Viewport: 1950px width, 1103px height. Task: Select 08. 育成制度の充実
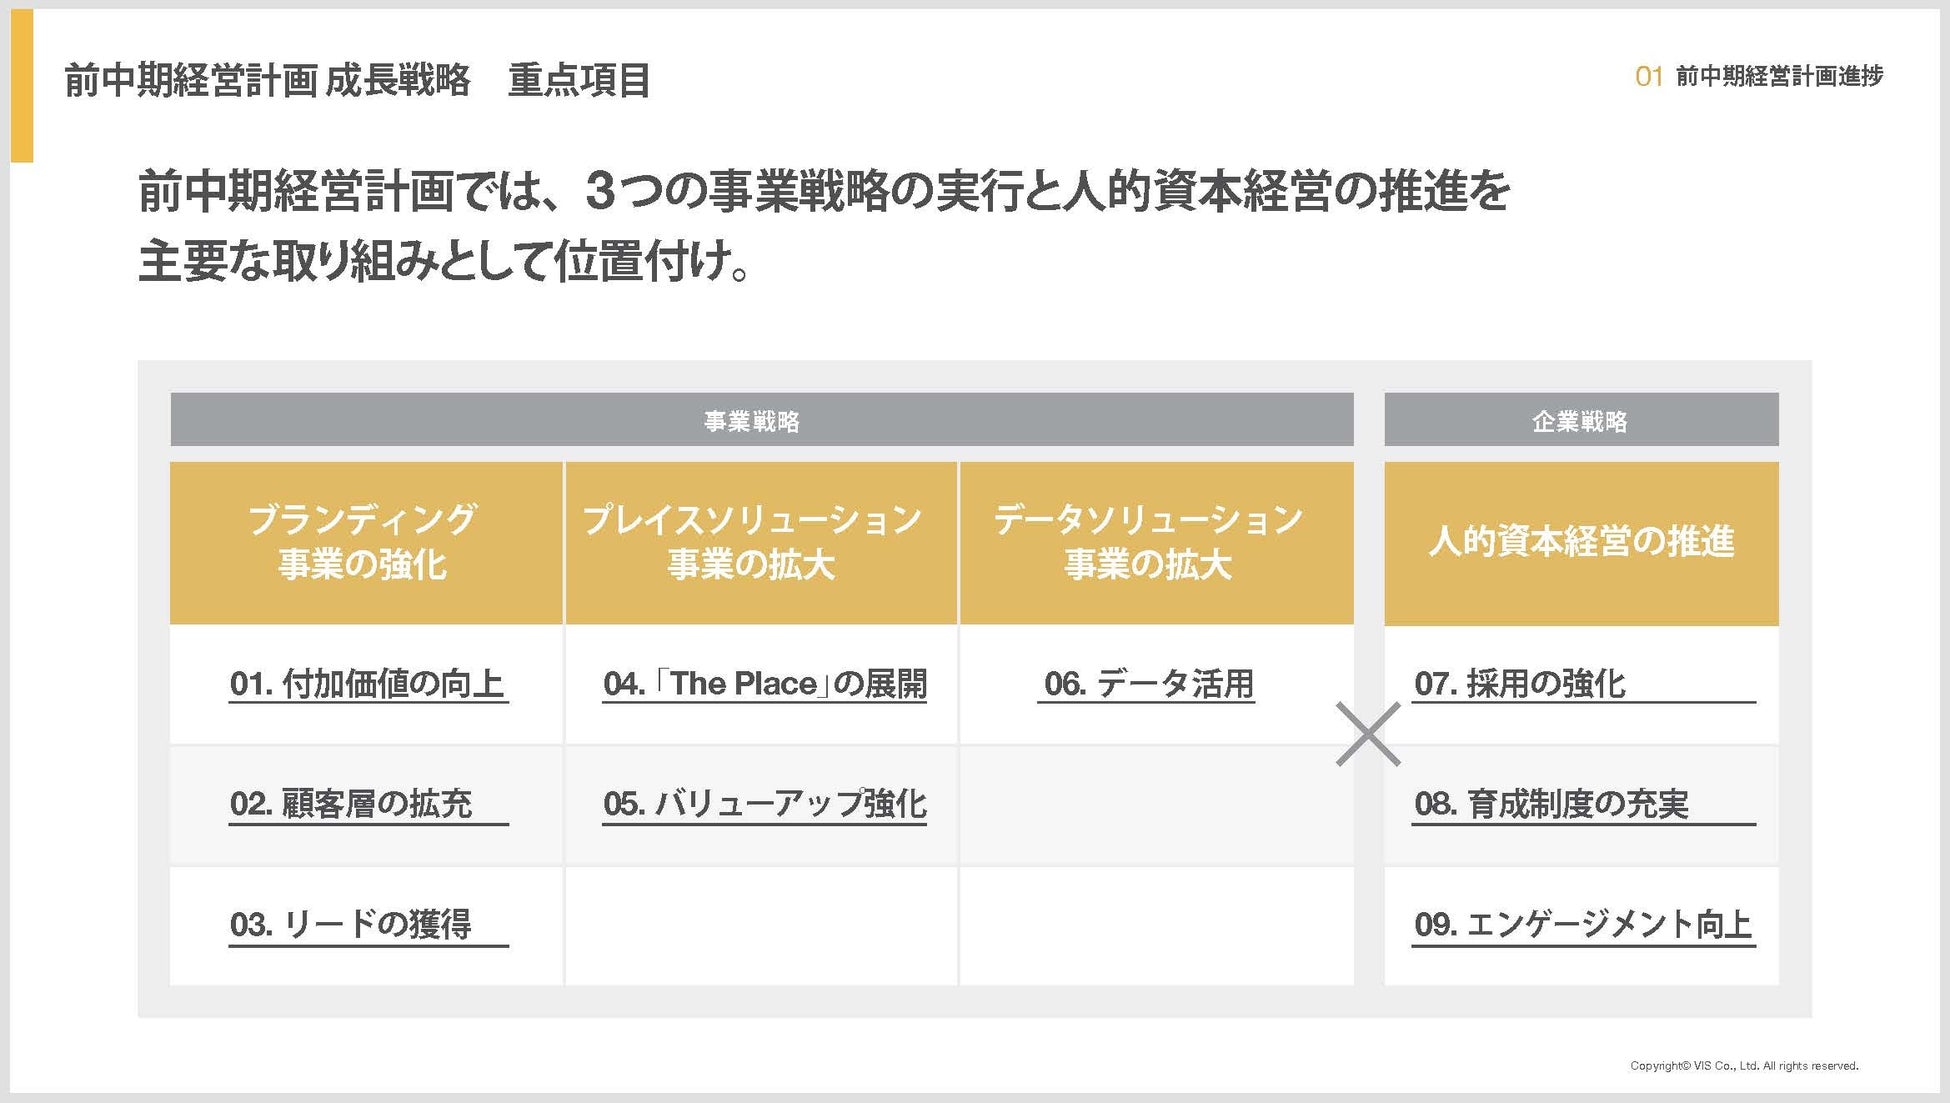(1551, 804)
